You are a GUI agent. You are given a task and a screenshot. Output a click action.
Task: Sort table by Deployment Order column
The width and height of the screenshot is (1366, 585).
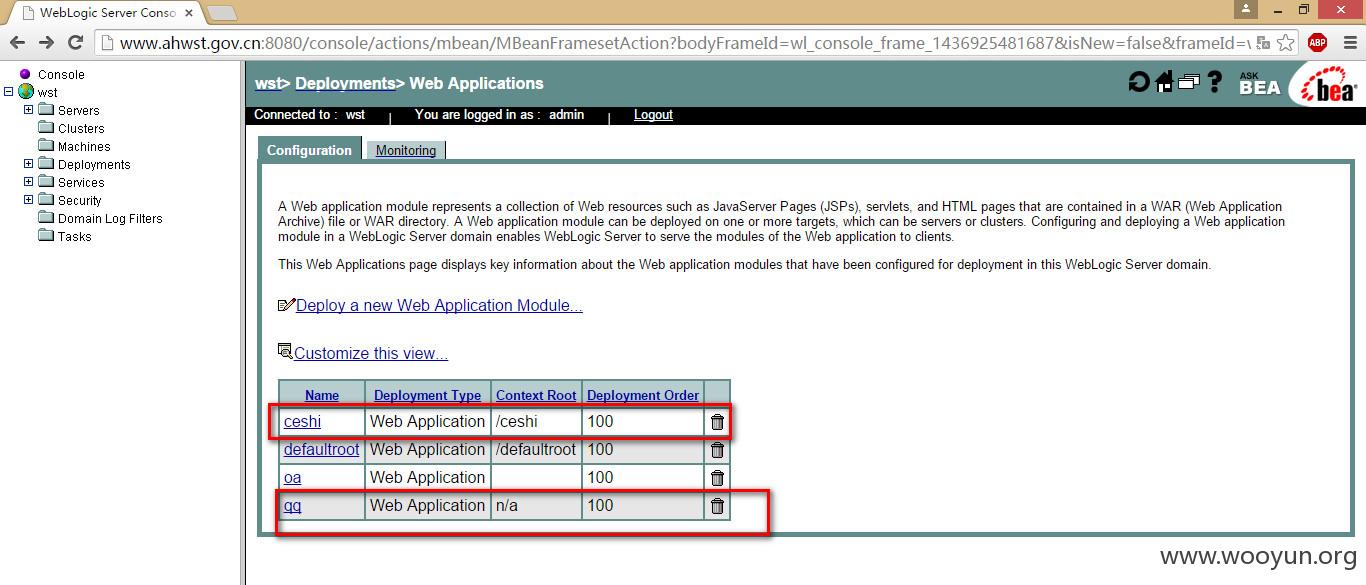click(x=643, y=395)
